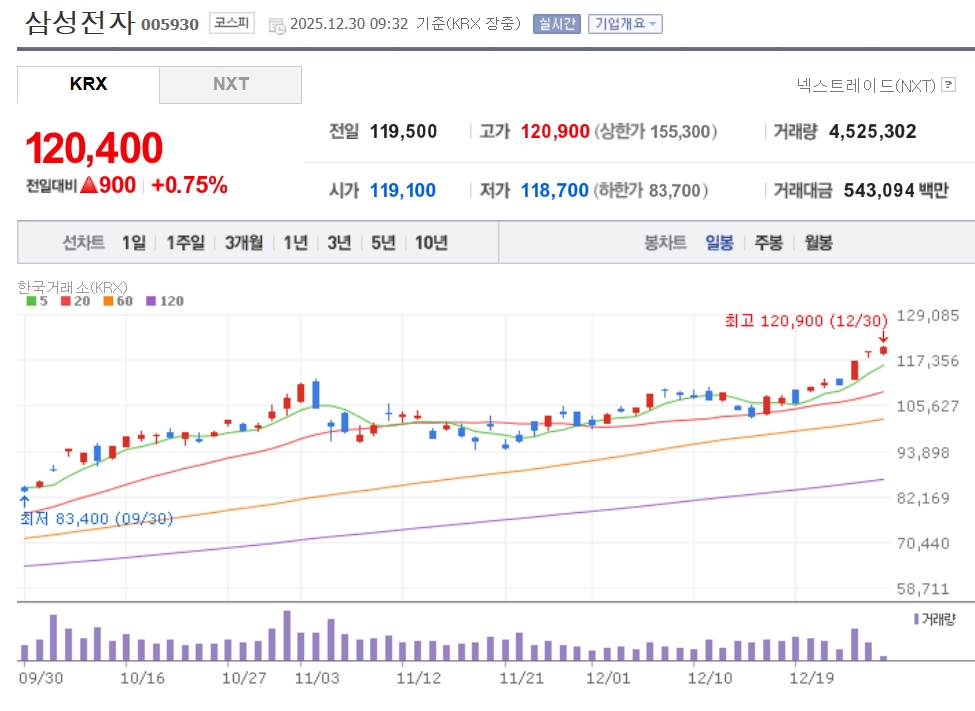Switch to the KRX tab
The height and width of the screenshot is (711, 975).
(x=88, y=85)
